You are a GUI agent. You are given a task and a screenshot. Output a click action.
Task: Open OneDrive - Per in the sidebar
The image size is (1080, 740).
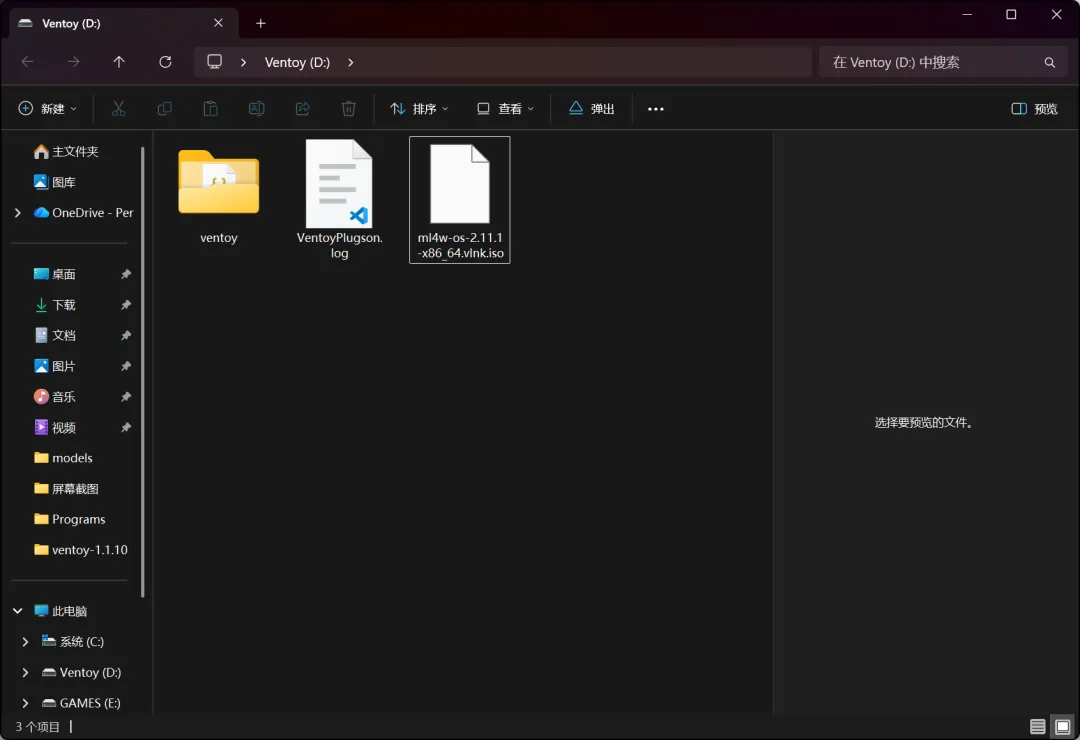click(84, 213)
